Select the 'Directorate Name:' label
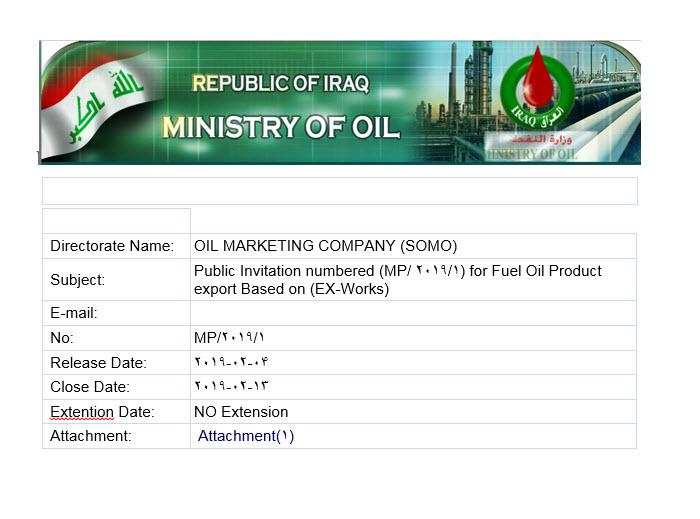700x519 pixels. click(112, 246)
